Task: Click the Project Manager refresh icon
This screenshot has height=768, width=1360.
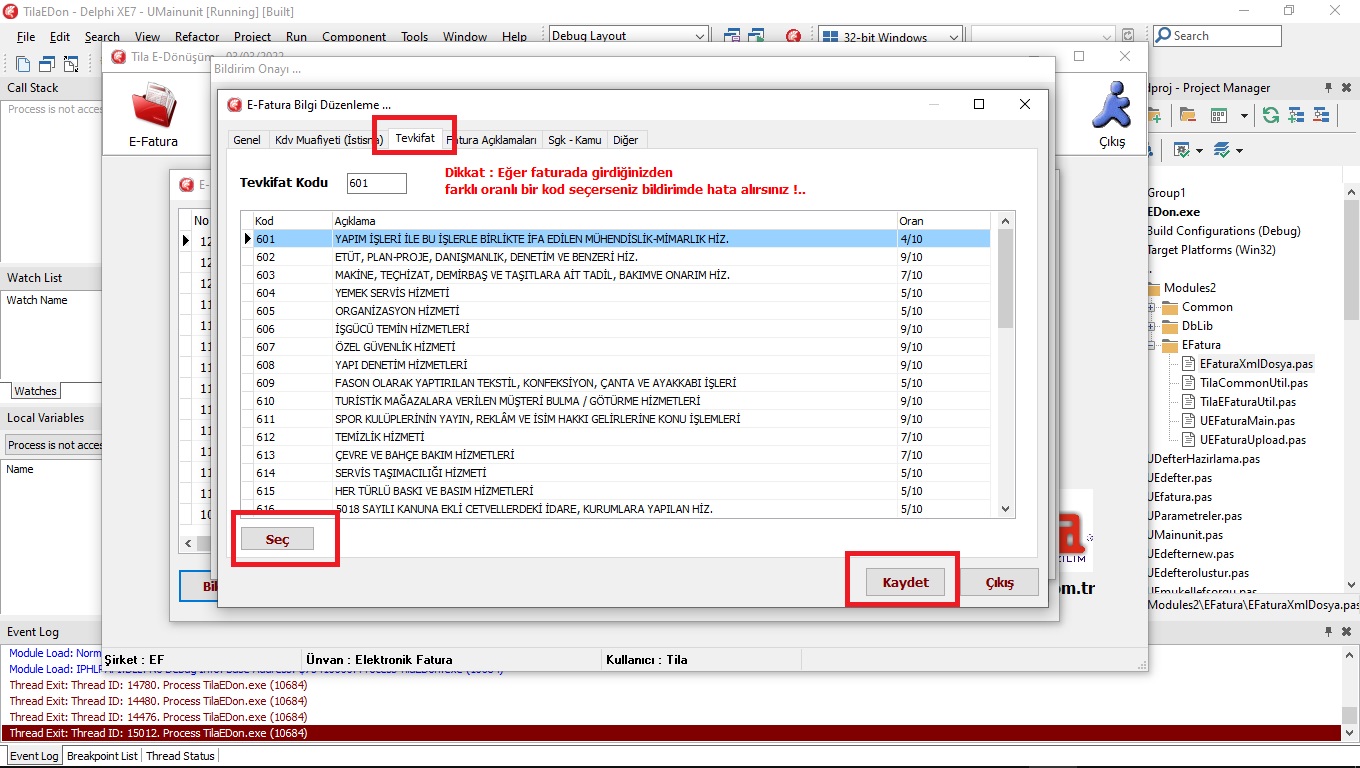Action: coord(1270,115)
